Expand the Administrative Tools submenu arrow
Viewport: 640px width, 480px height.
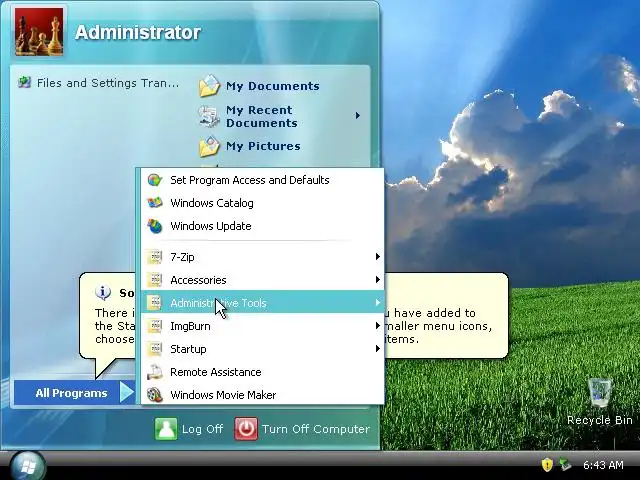tap(378, 302)
